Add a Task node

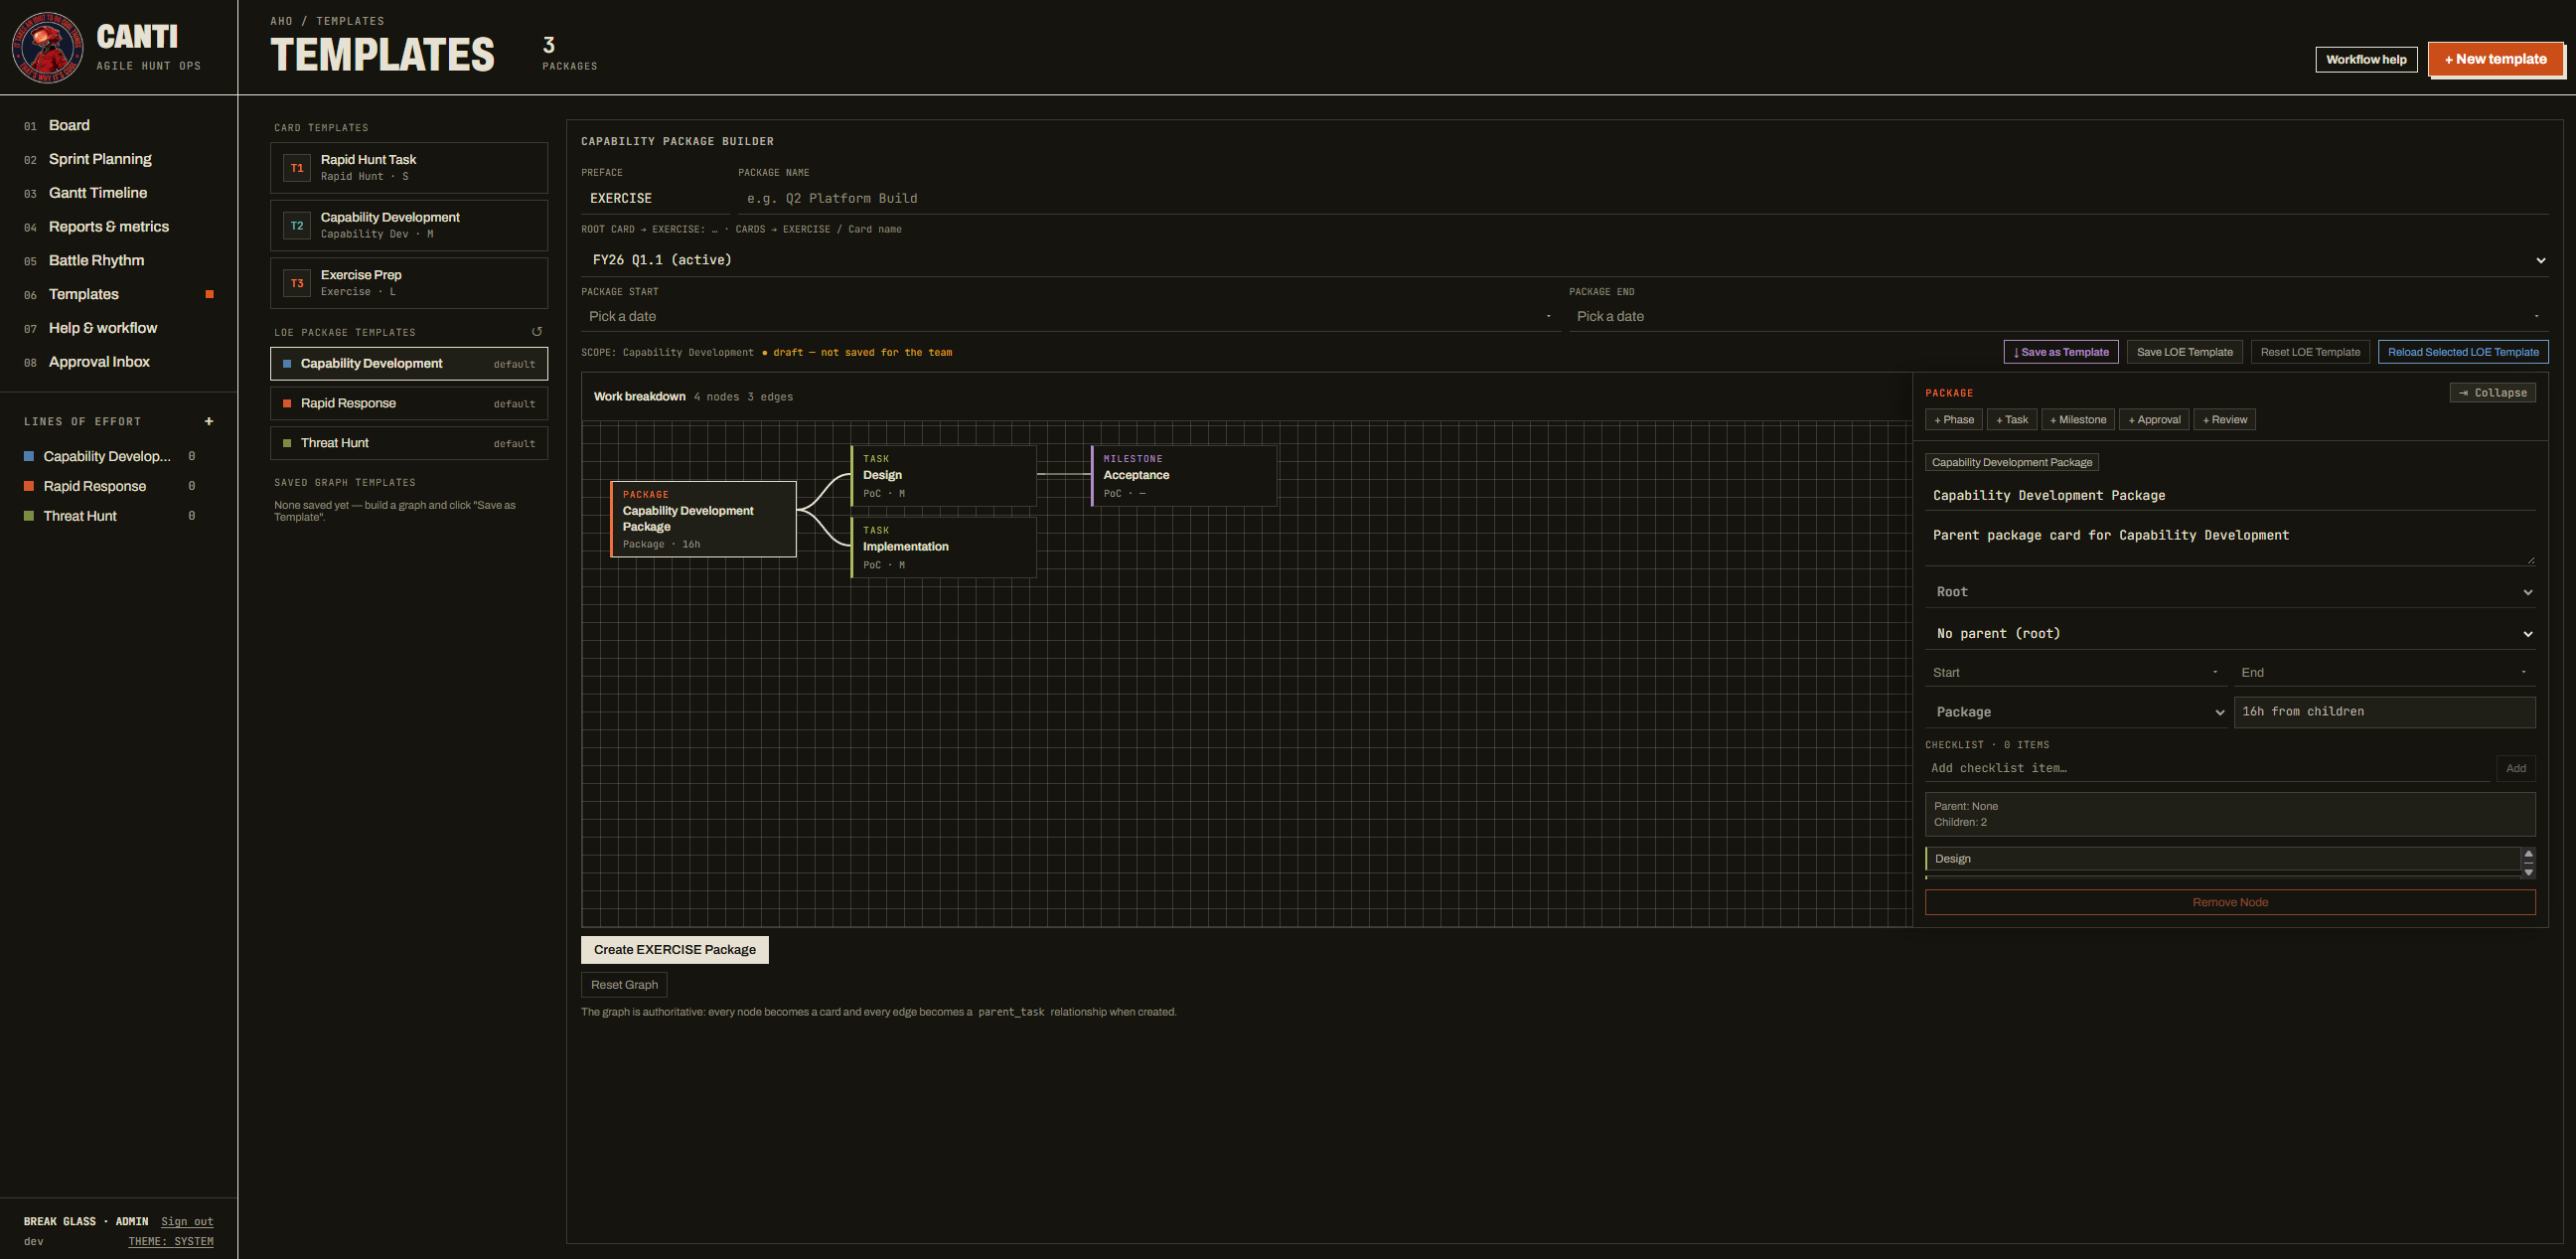point(2012,420)
